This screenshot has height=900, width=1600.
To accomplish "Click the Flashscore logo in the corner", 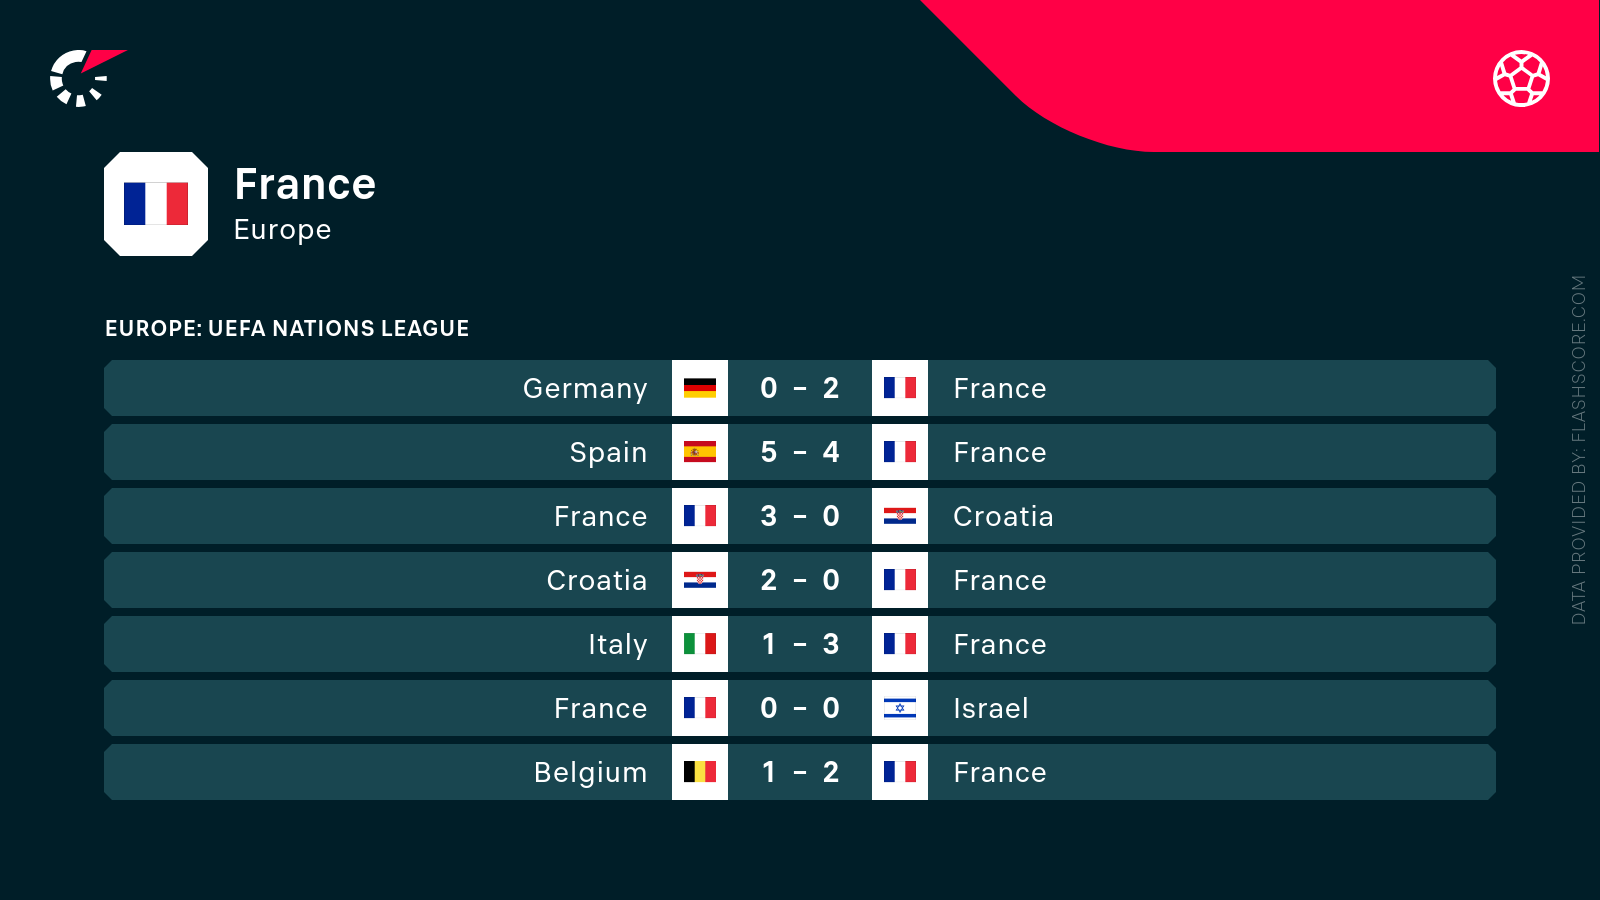I will 85,78.
